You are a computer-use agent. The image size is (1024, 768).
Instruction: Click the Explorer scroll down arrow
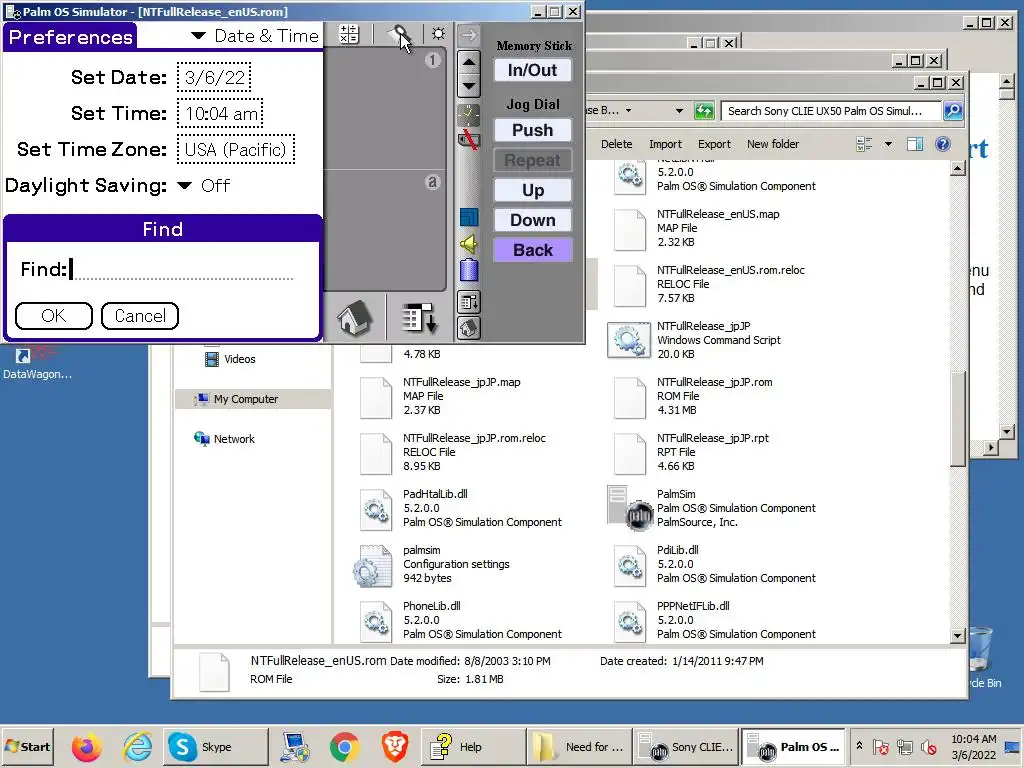click(x=957, y=635)
